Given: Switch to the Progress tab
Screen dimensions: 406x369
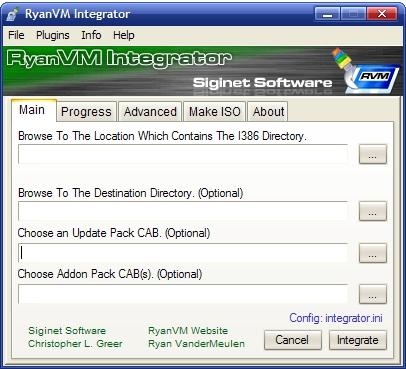Looking at the screenshot, I should click(x=86, y=112).
